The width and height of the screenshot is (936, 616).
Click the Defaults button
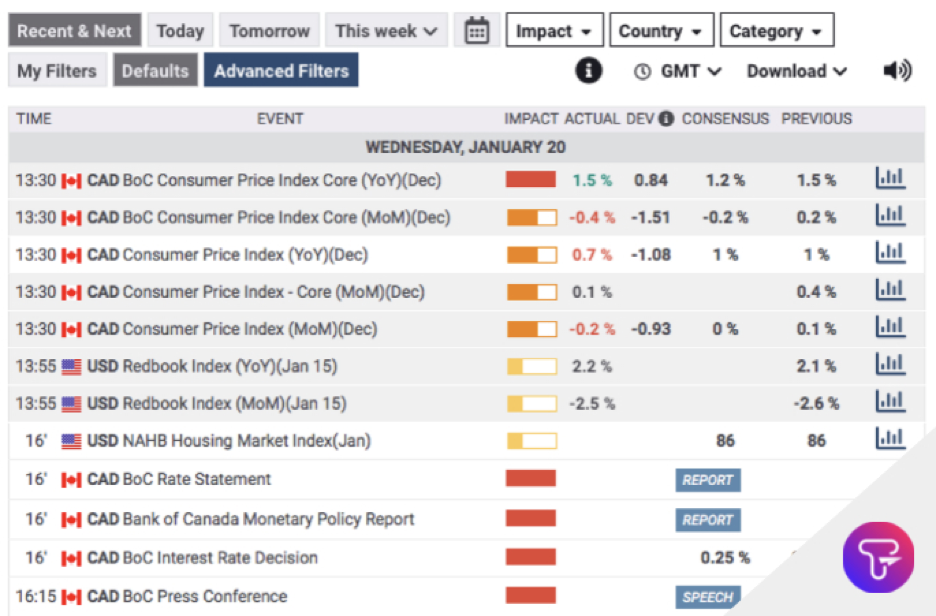point(155,70)
